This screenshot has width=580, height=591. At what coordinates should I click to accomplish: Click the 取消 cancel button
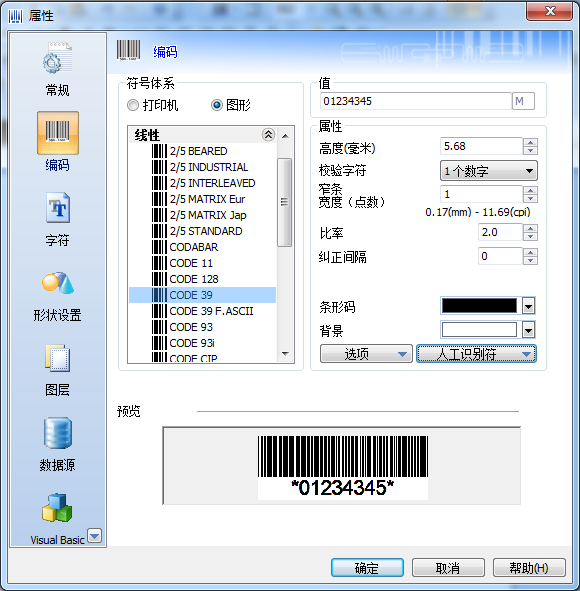pos(448,568)
